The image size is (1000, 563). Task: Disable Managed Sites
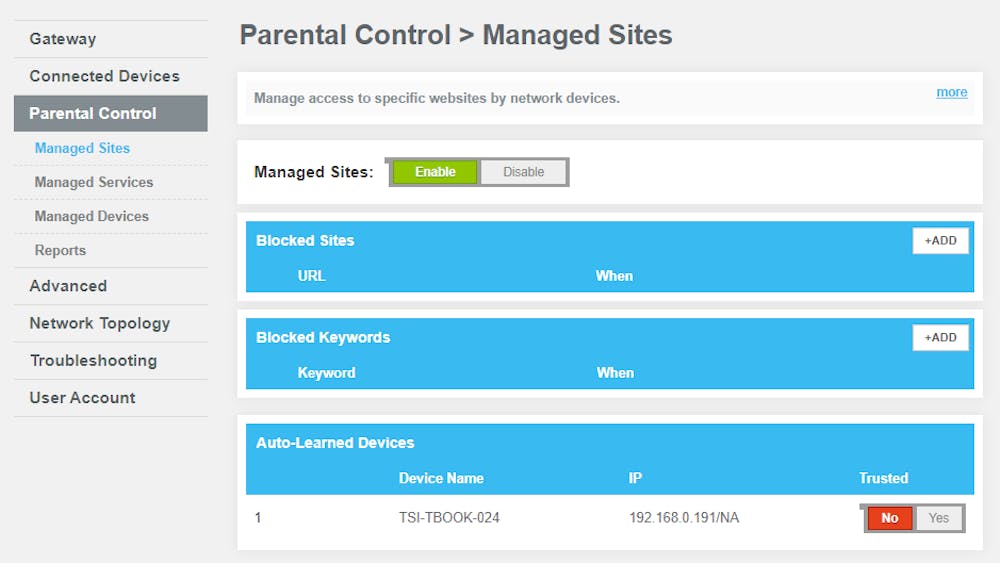coord(523,172)
